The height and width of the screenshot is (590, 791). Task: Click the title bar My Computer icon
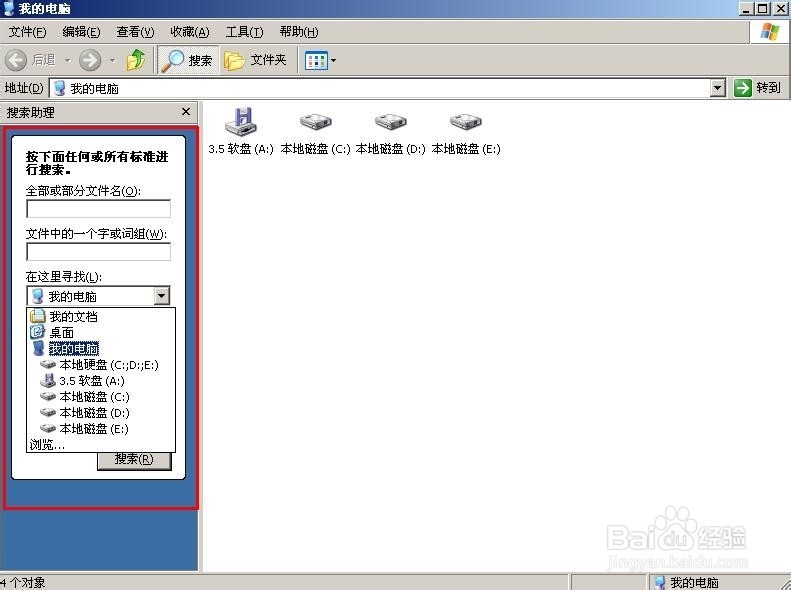pyautogui.click(x=9, y=8)
